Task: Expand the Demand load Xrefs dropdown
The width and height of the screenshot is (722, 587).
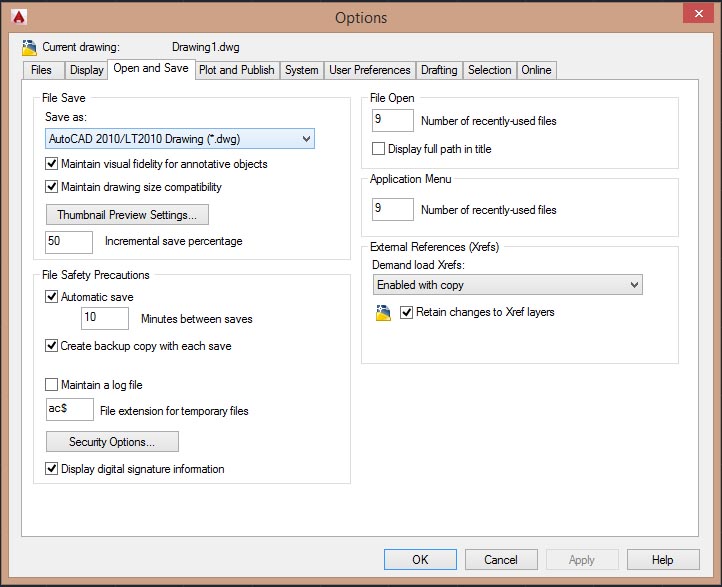Action: 507,285
